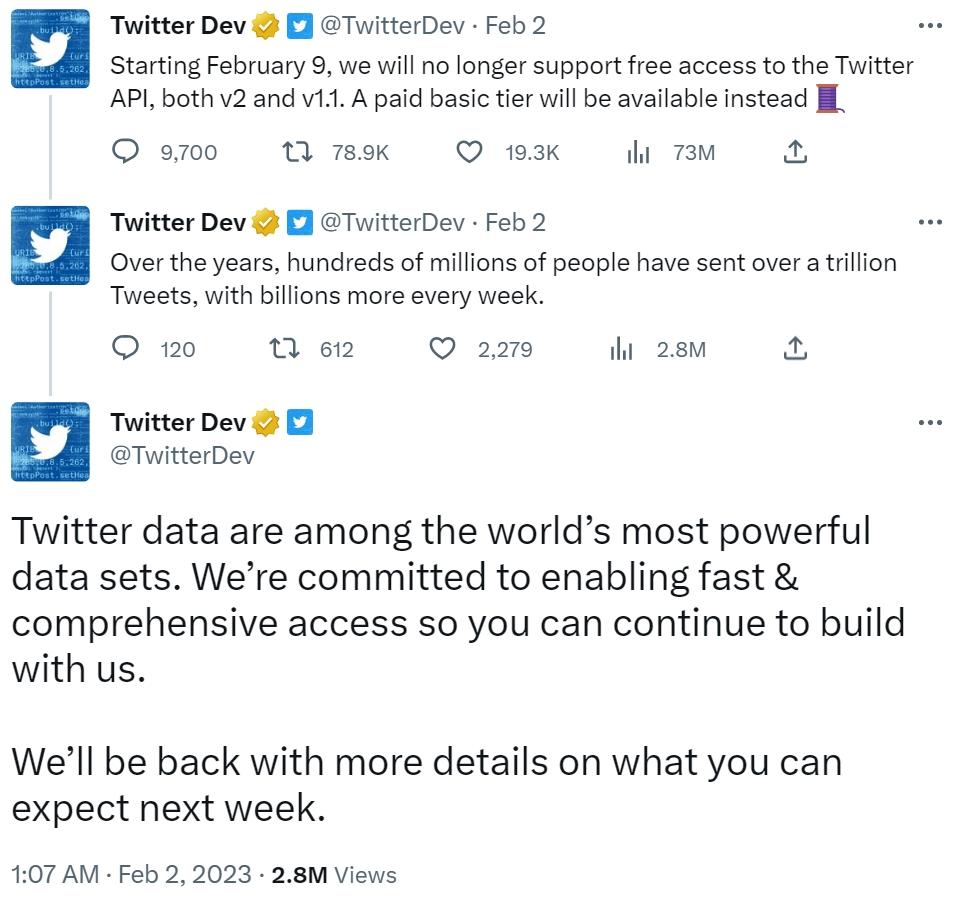Expand the three-dot menu on second tweet
Screen dimensions: 954x897
930,222
